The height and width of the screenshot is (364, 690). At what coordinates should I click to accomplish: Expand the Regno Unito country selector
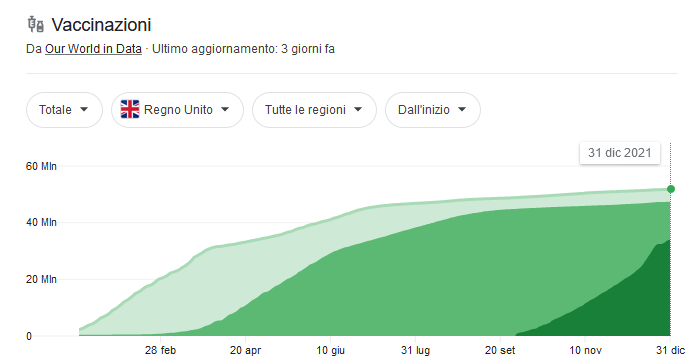177,110
